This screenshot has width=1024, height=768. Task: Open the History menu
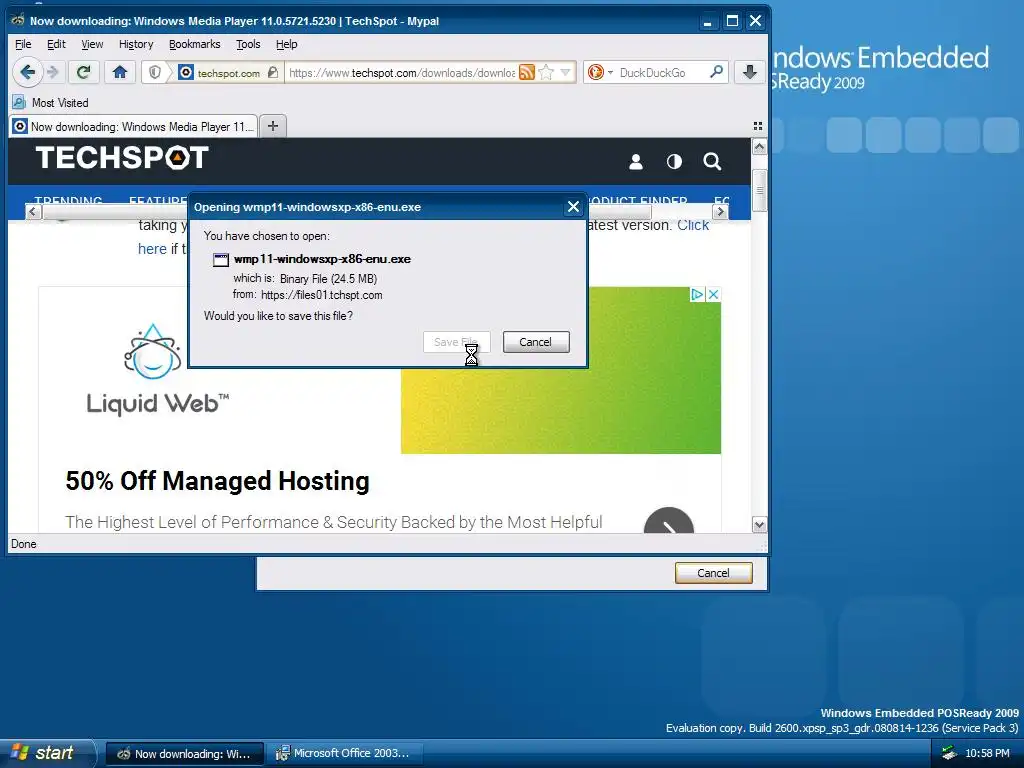tap(136, 44)
